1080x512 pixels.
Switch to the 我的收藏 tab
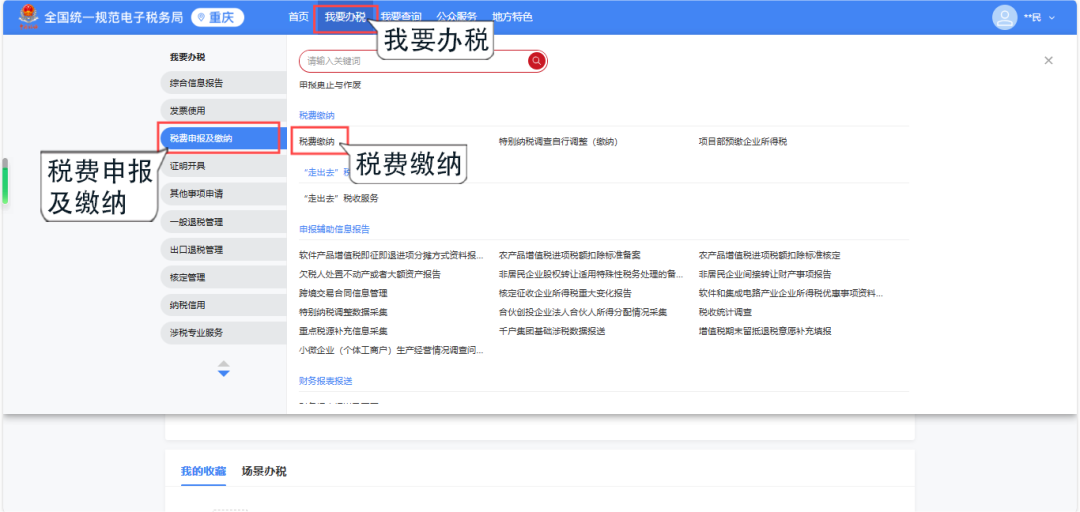[x=203, y=471]
